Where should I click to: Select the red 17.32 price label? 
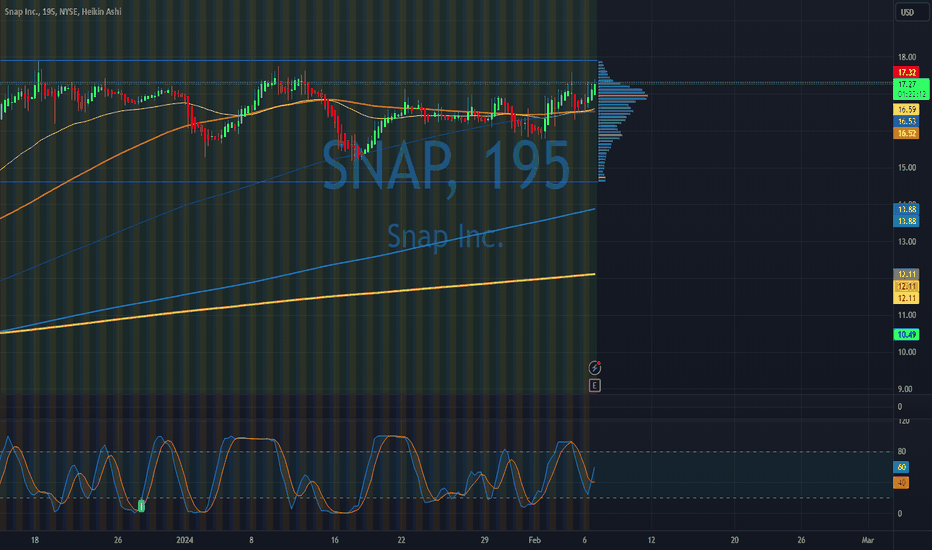pyautogui.click(x=906, y=73)
